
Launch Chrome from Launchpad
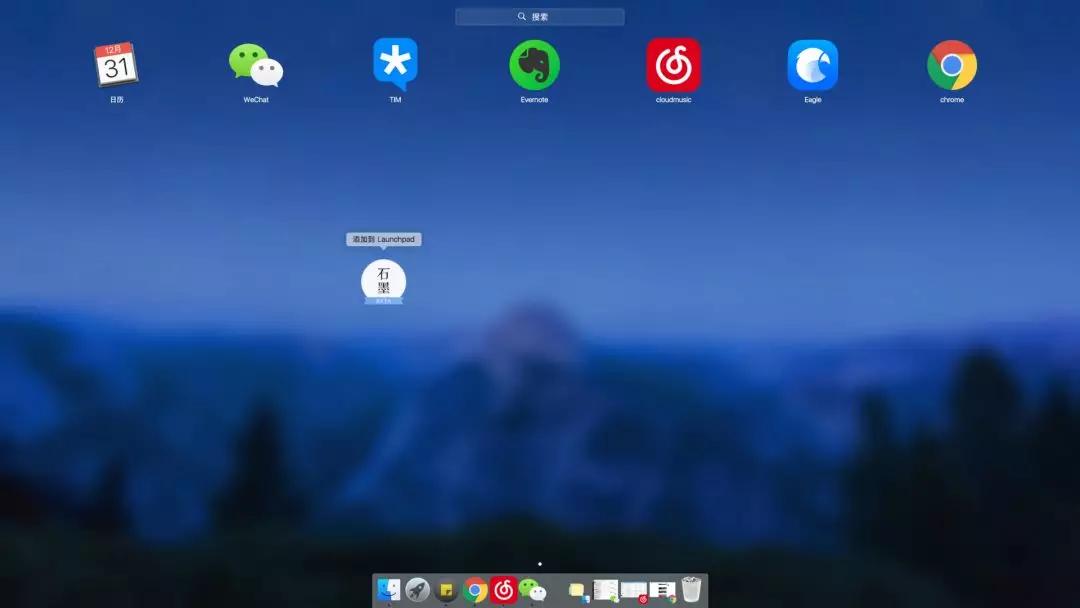click(951, 62)
